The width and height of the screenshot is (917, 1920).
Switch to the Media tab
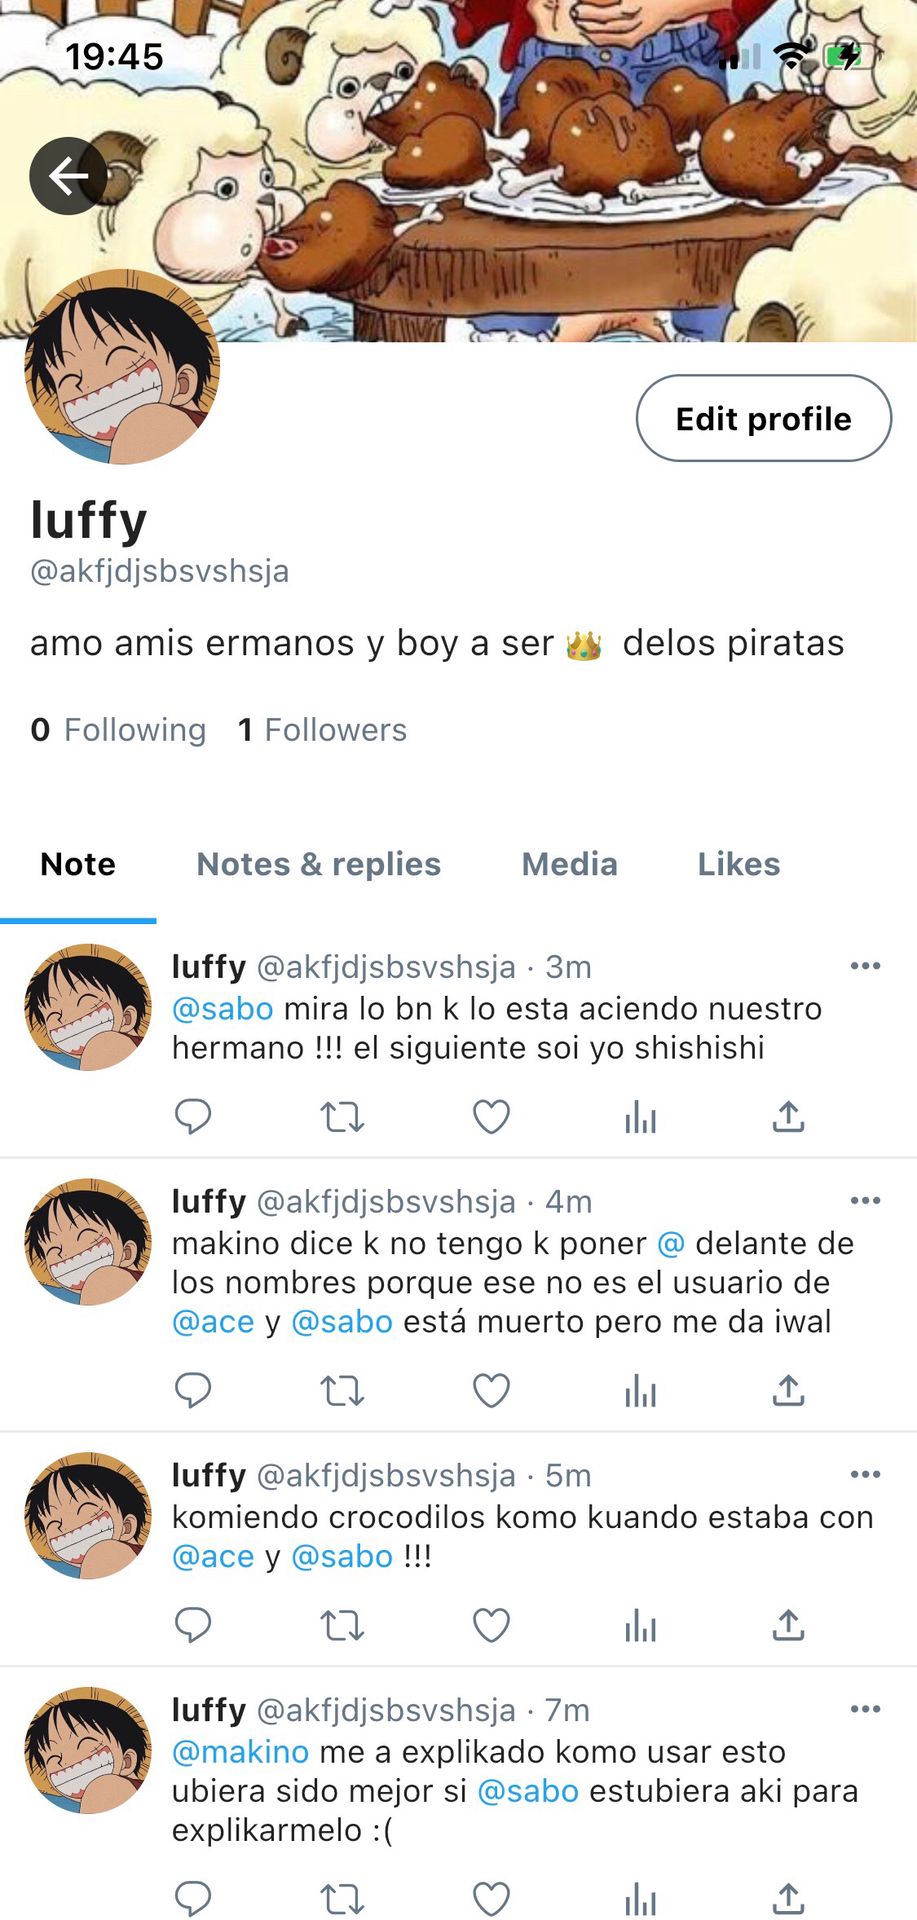(x=569, y=864)
